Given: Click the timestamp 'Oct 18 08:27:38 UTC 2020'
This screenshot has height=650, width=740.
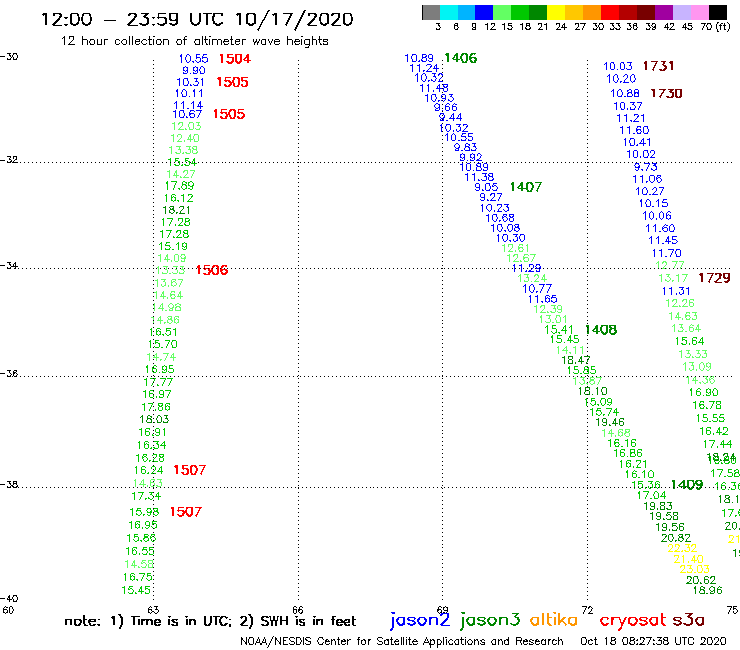Looking at the screenshot, I should point(653,641).
